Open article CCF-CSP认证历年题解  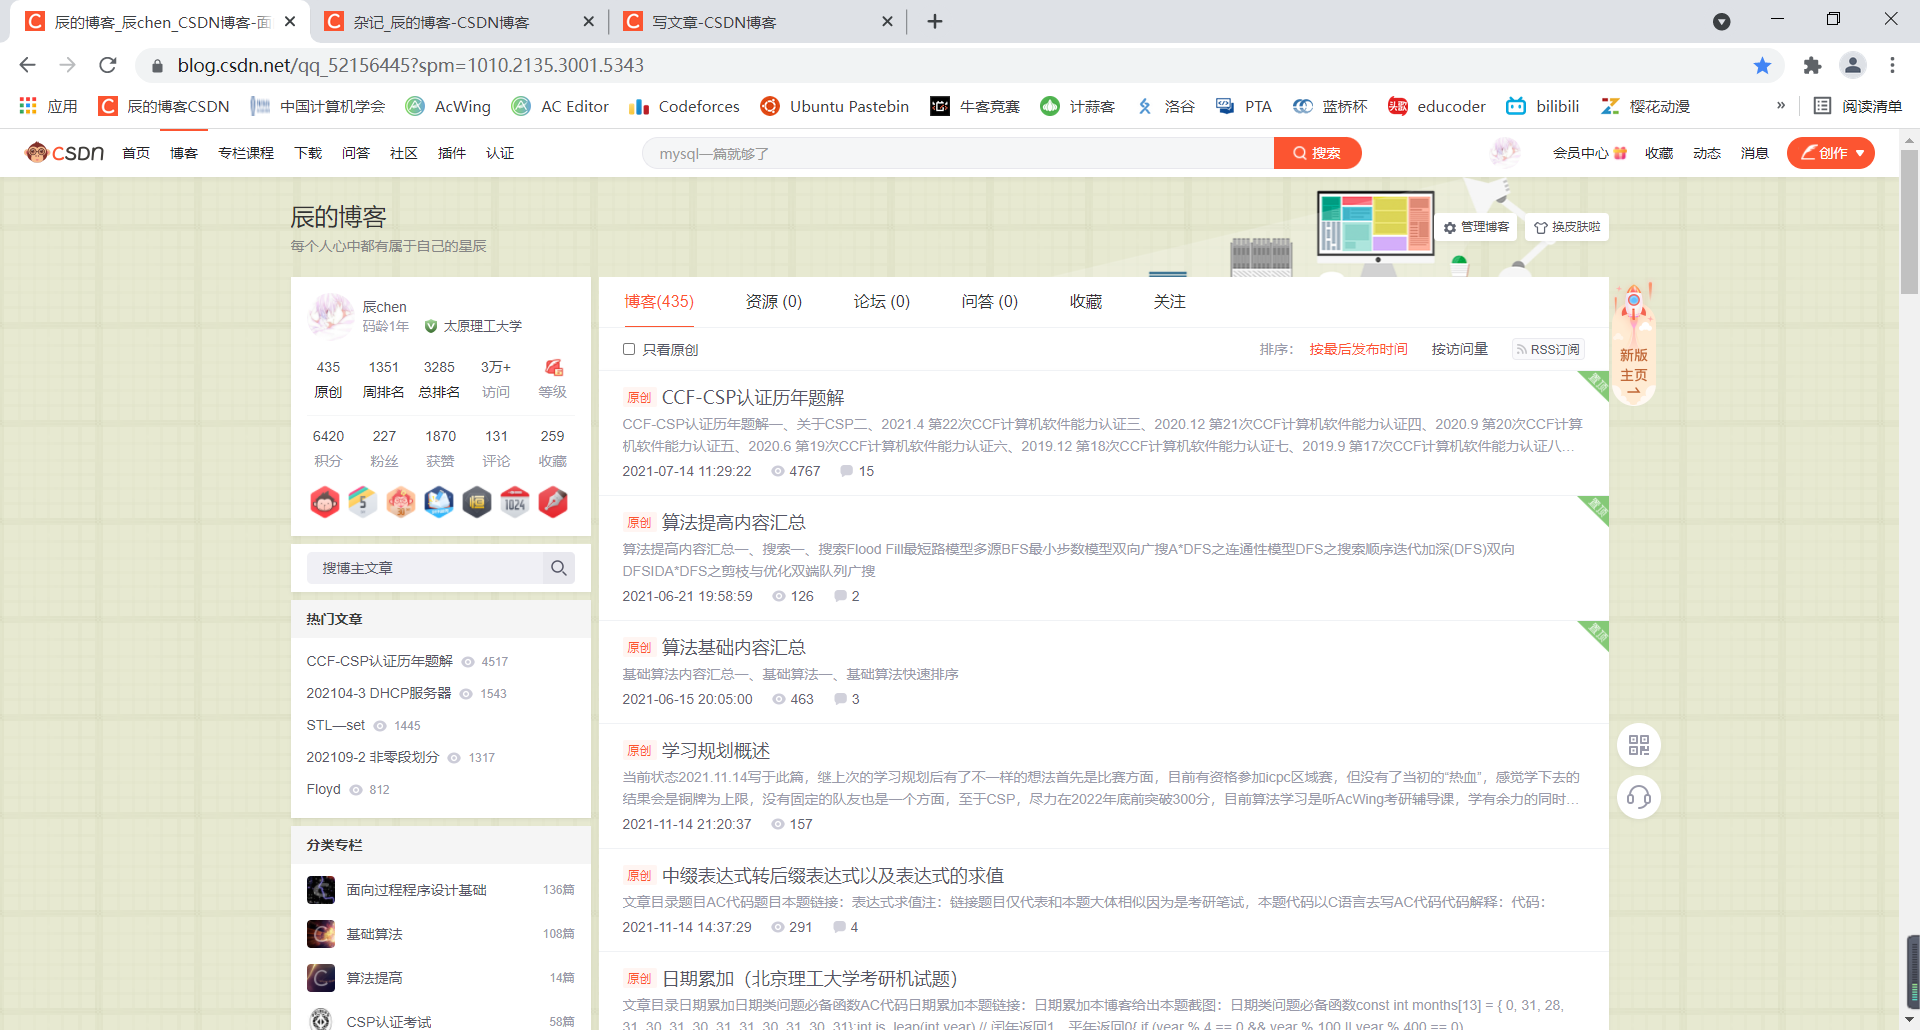click(753, 398)
